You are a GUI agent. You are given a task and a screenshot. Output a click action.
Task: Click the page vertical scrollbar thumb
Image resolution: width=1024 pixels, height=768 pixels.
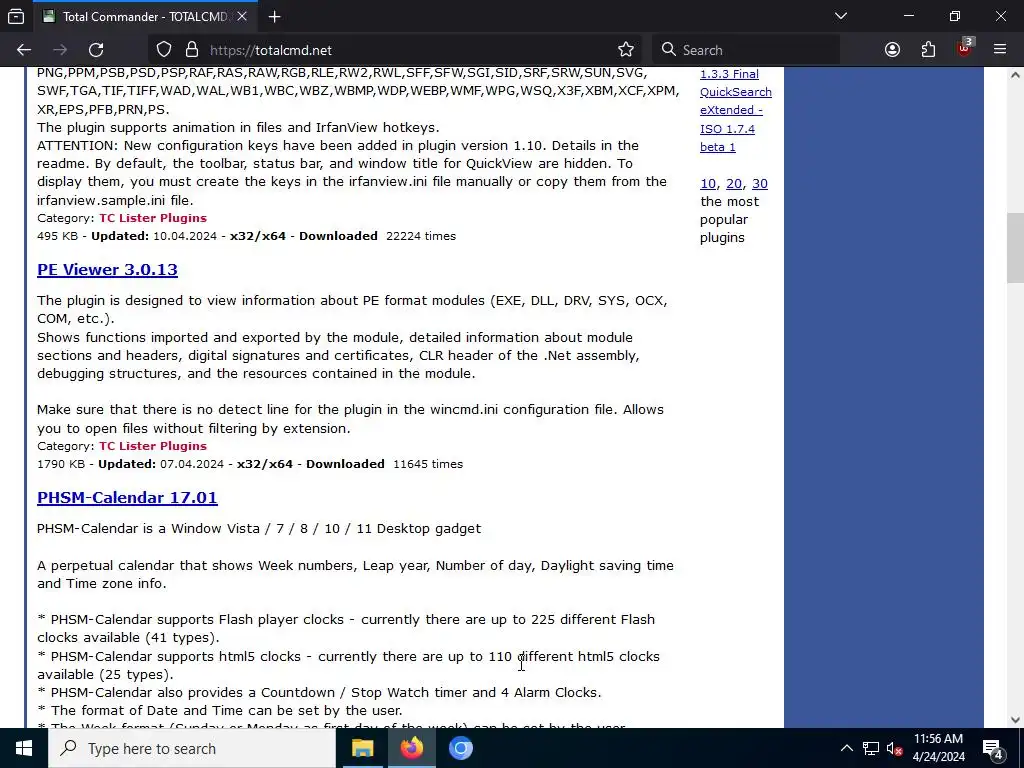1014,248
